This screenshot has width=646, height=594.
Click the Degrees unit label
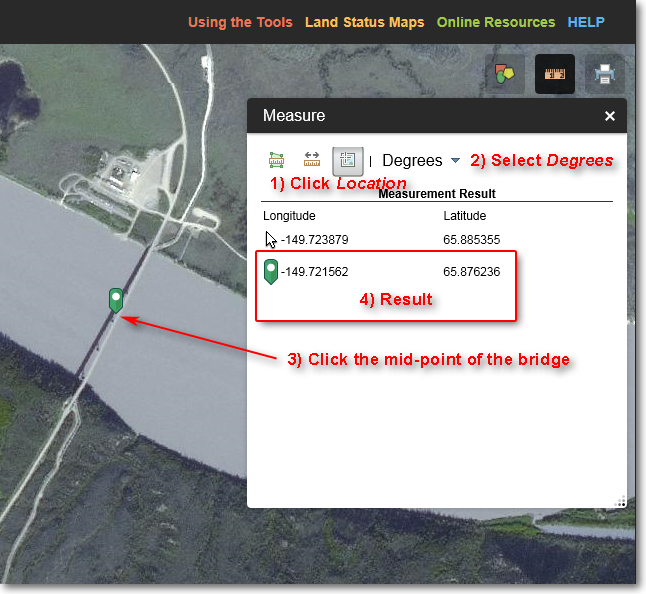(412, 160)
